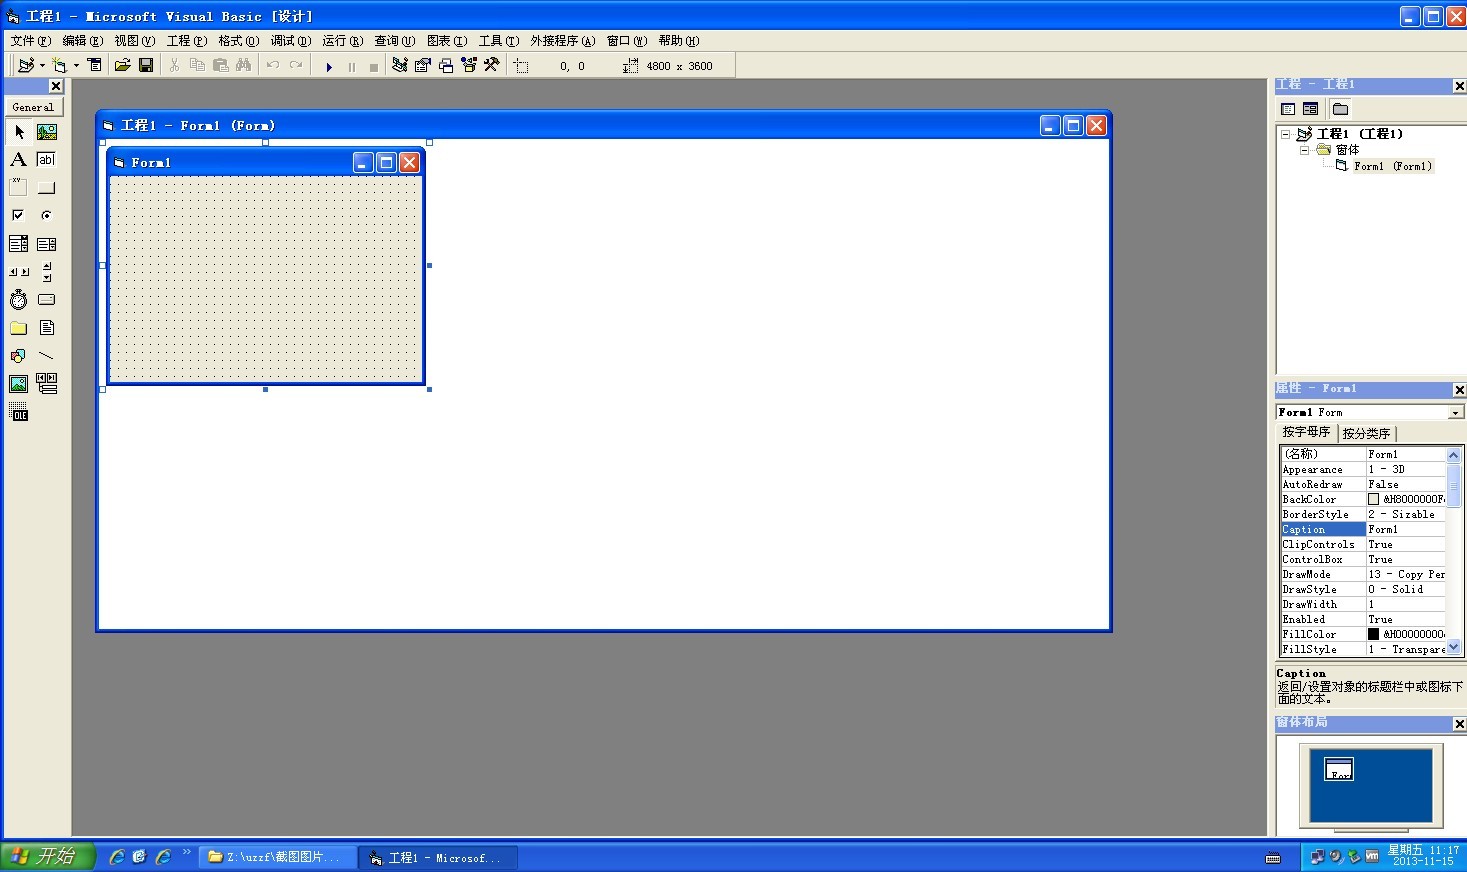Open the Object Browser toolbar icon

coord(469,65)
